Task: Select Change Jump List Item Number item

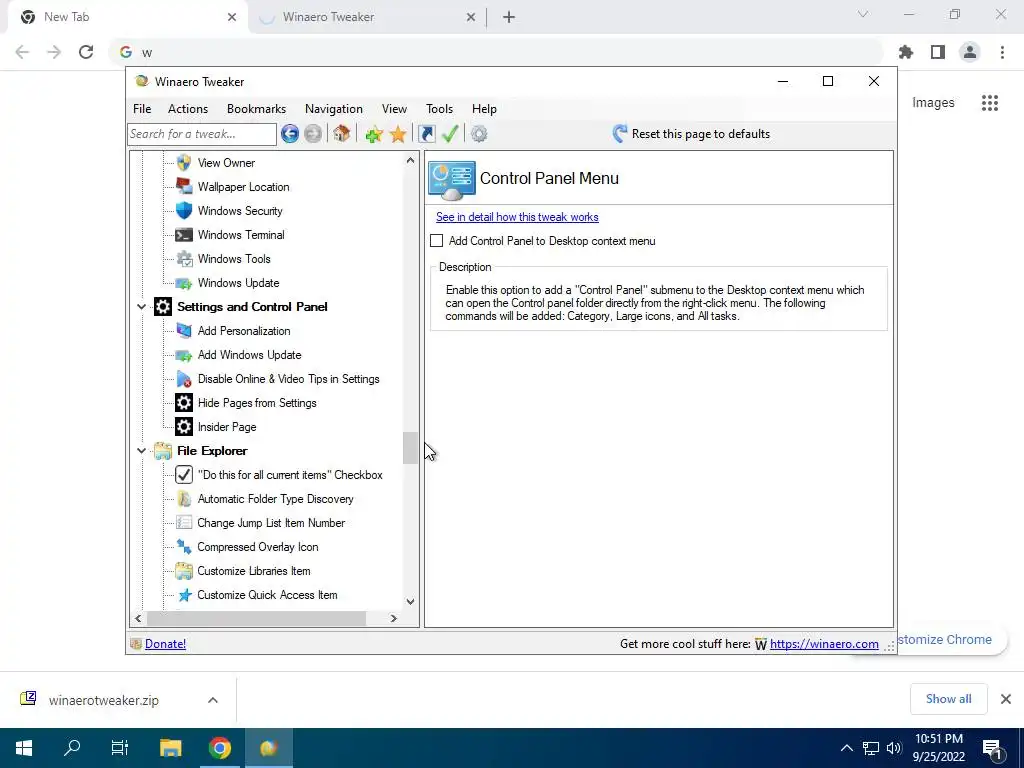Action: click(271, 523)
